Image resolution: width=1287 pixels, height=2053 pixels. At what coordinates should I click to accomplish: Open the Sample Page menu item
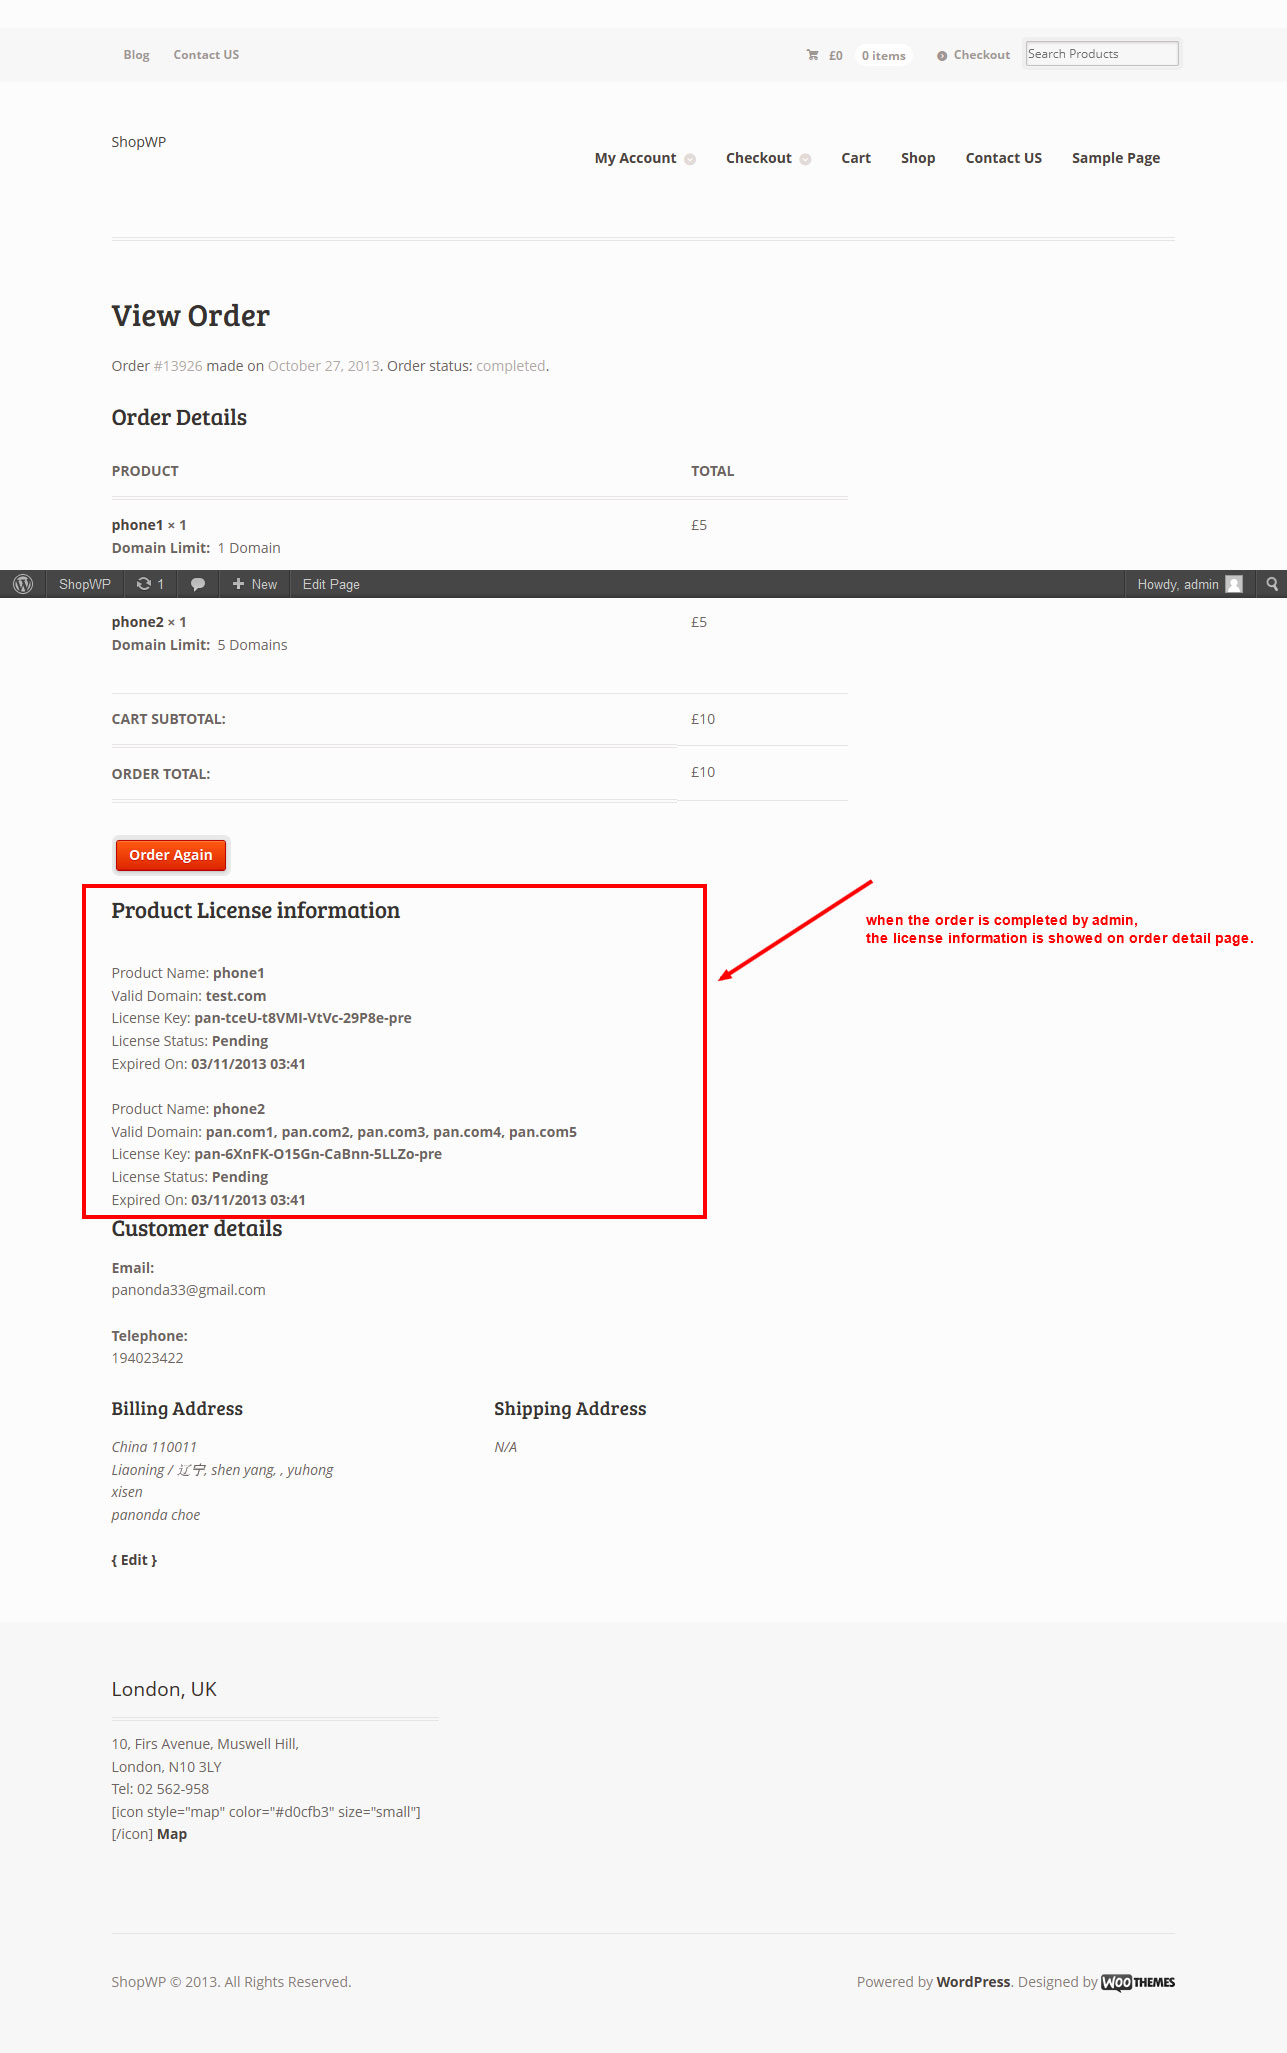click(x=1116, y=158)
